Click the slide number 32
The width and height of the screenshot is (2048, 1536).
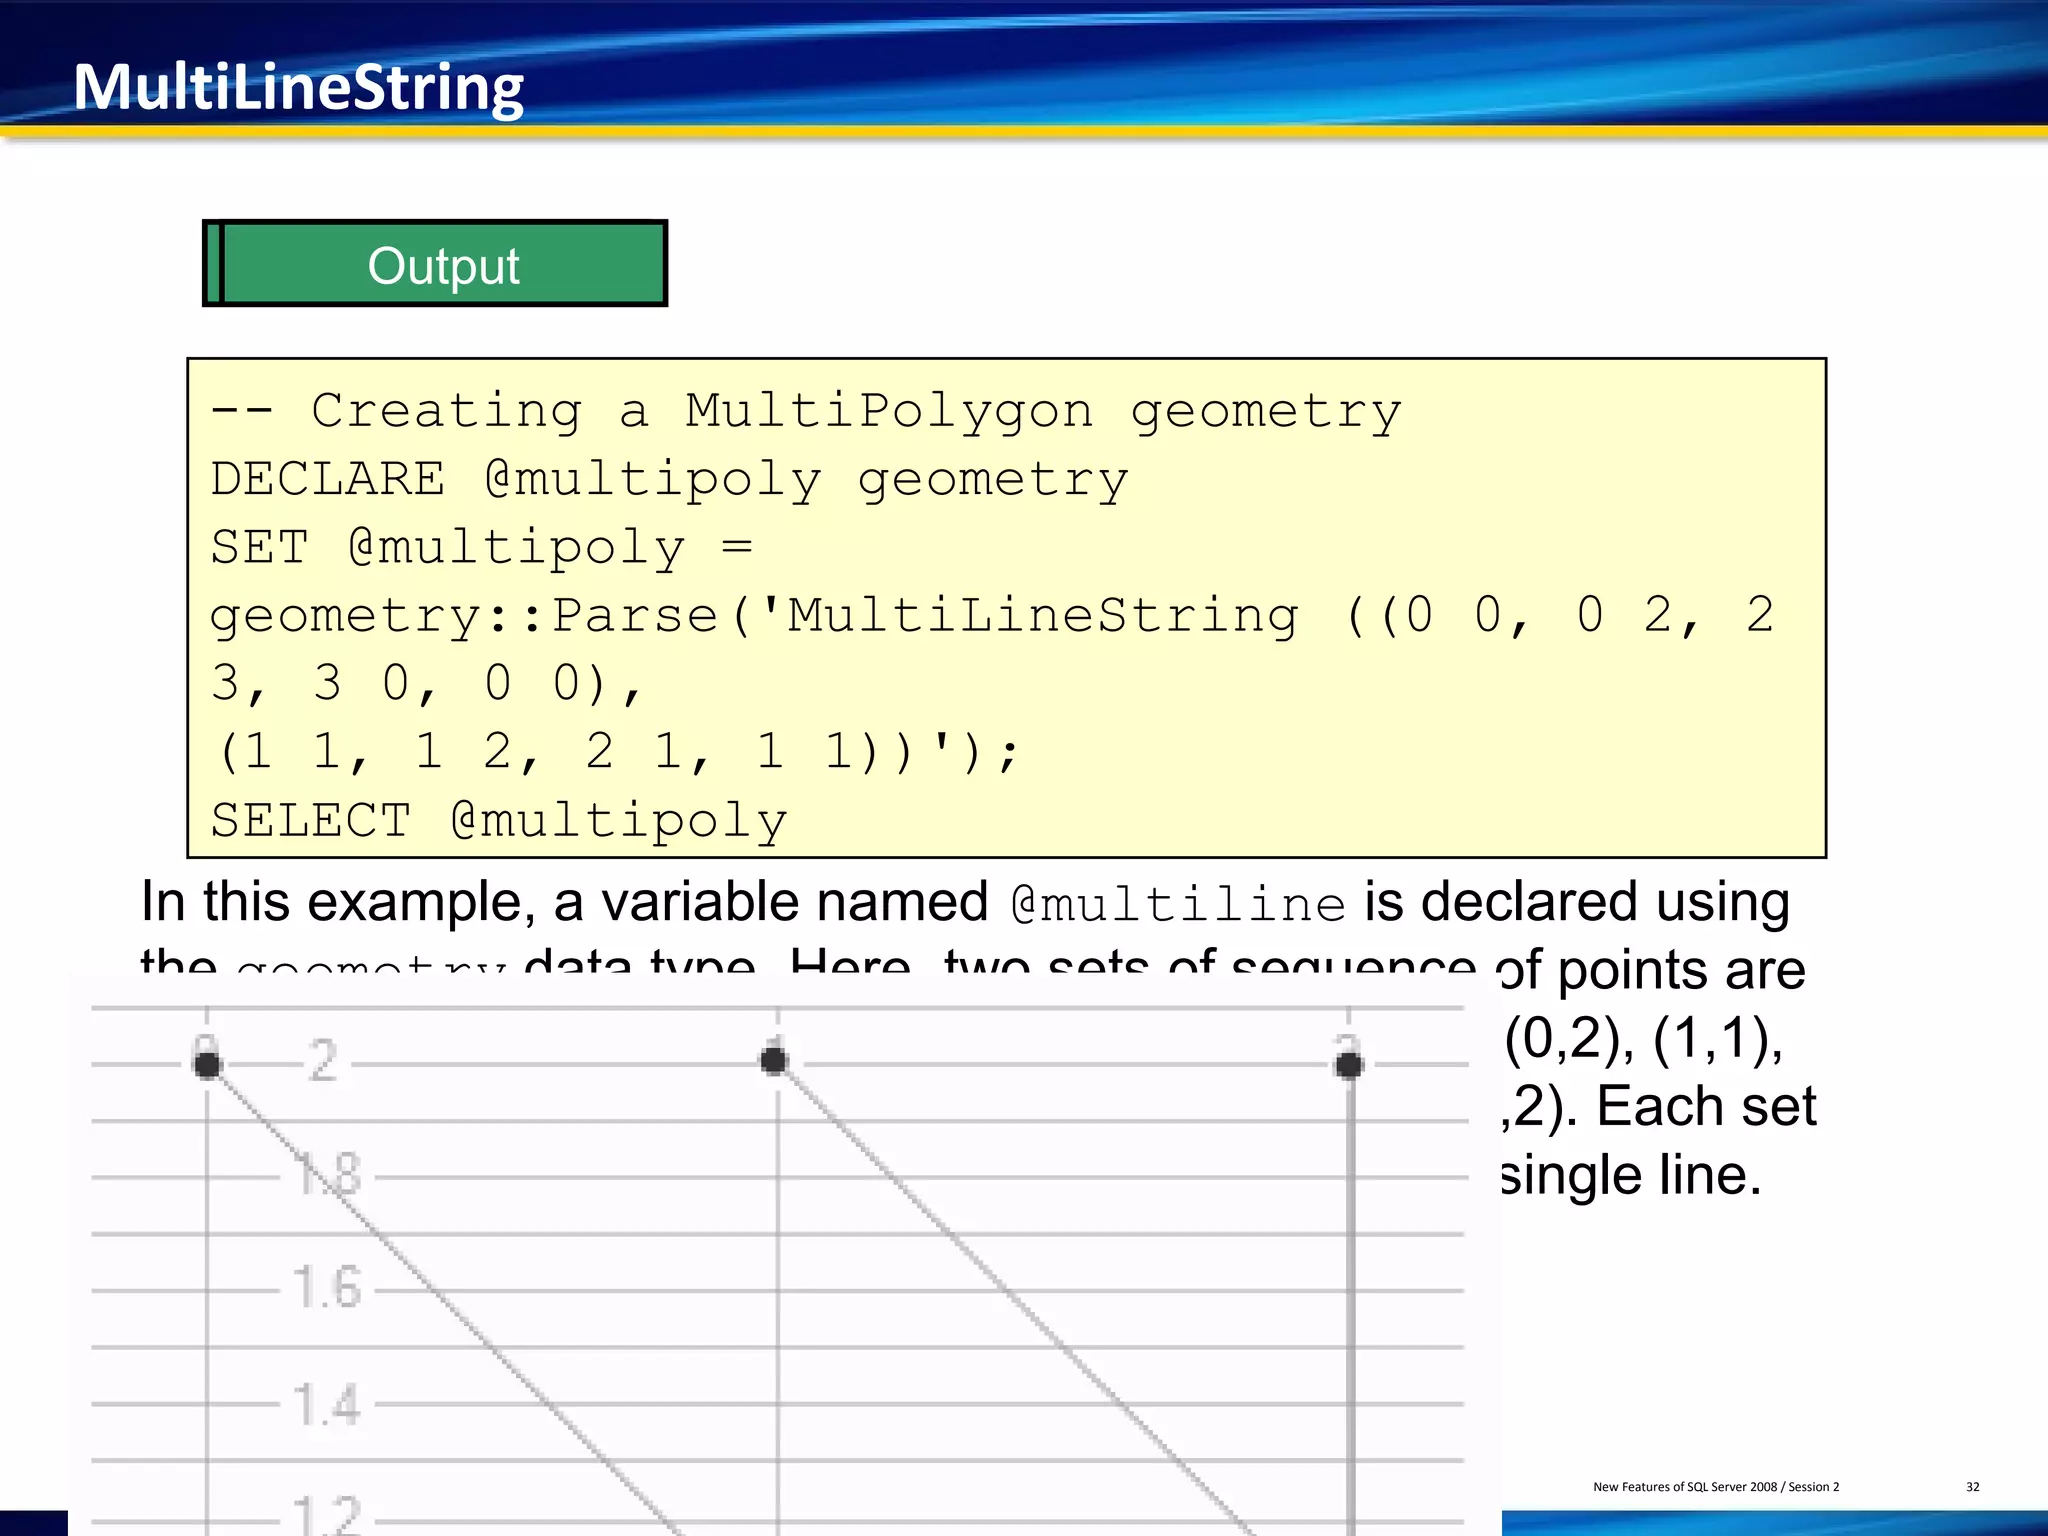point(1973,1487)
